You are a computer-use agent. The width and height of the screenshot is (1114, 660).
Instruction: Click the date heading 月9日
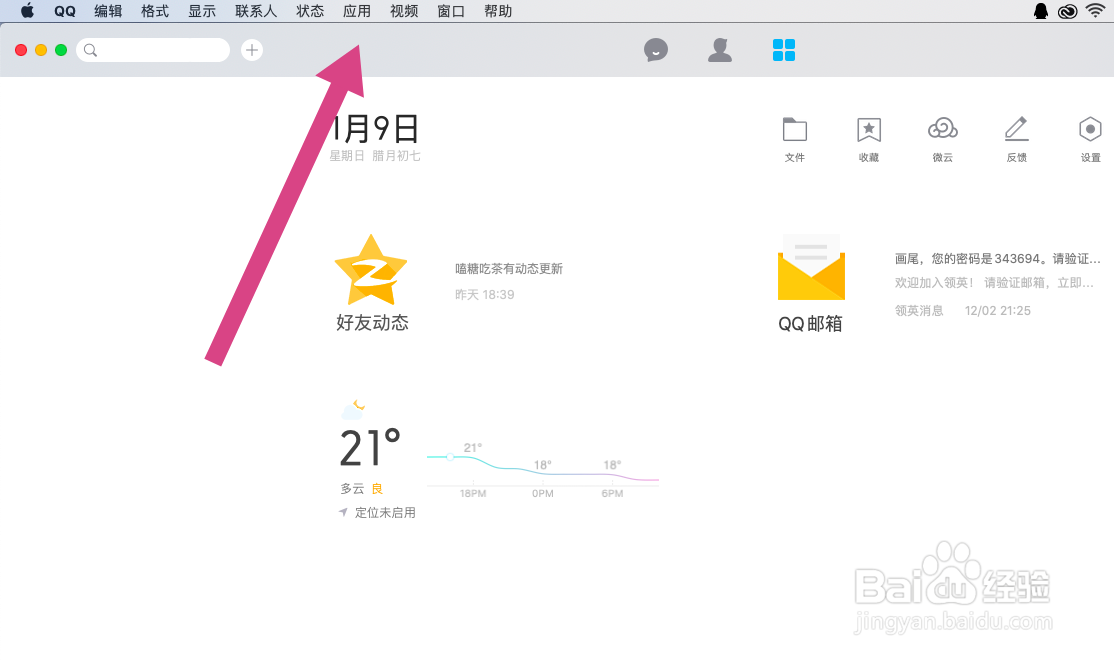coord(376,129)
